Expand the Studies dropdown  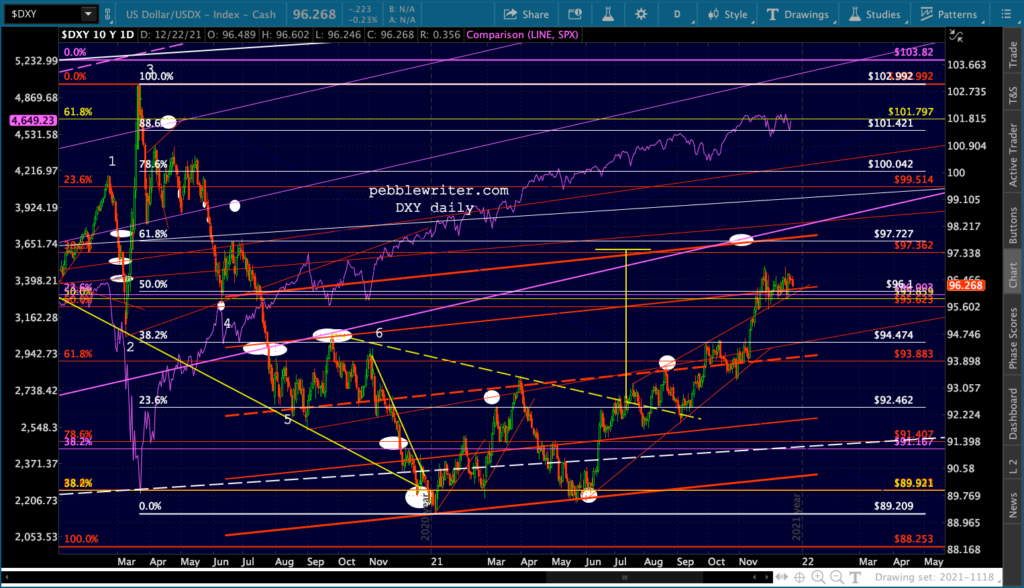click(875, 14)
